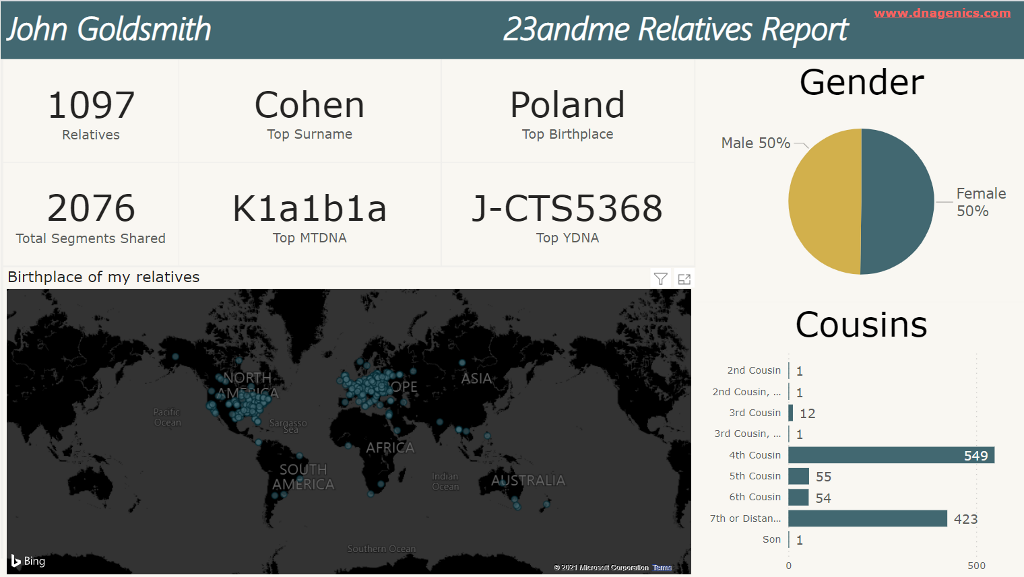
Task: Select the 6th Cousin bar
Action: point(798,497)
